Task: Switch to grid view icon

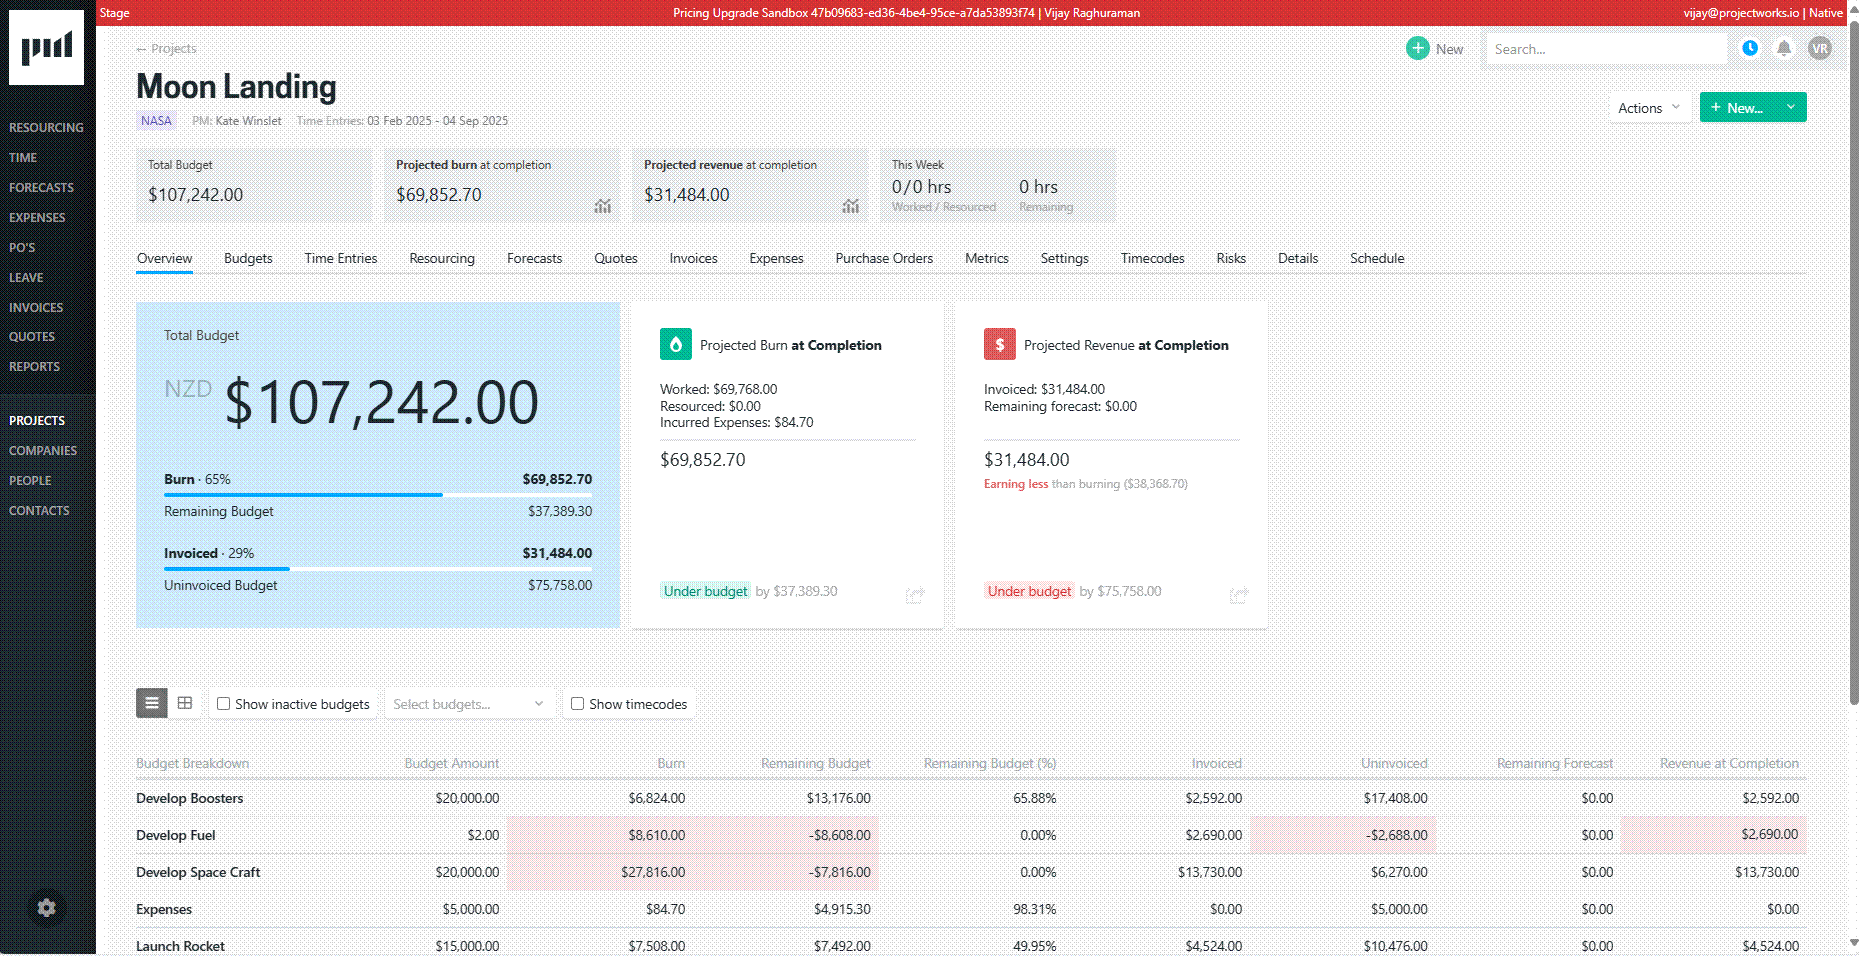Action: [x=185, y=703]
